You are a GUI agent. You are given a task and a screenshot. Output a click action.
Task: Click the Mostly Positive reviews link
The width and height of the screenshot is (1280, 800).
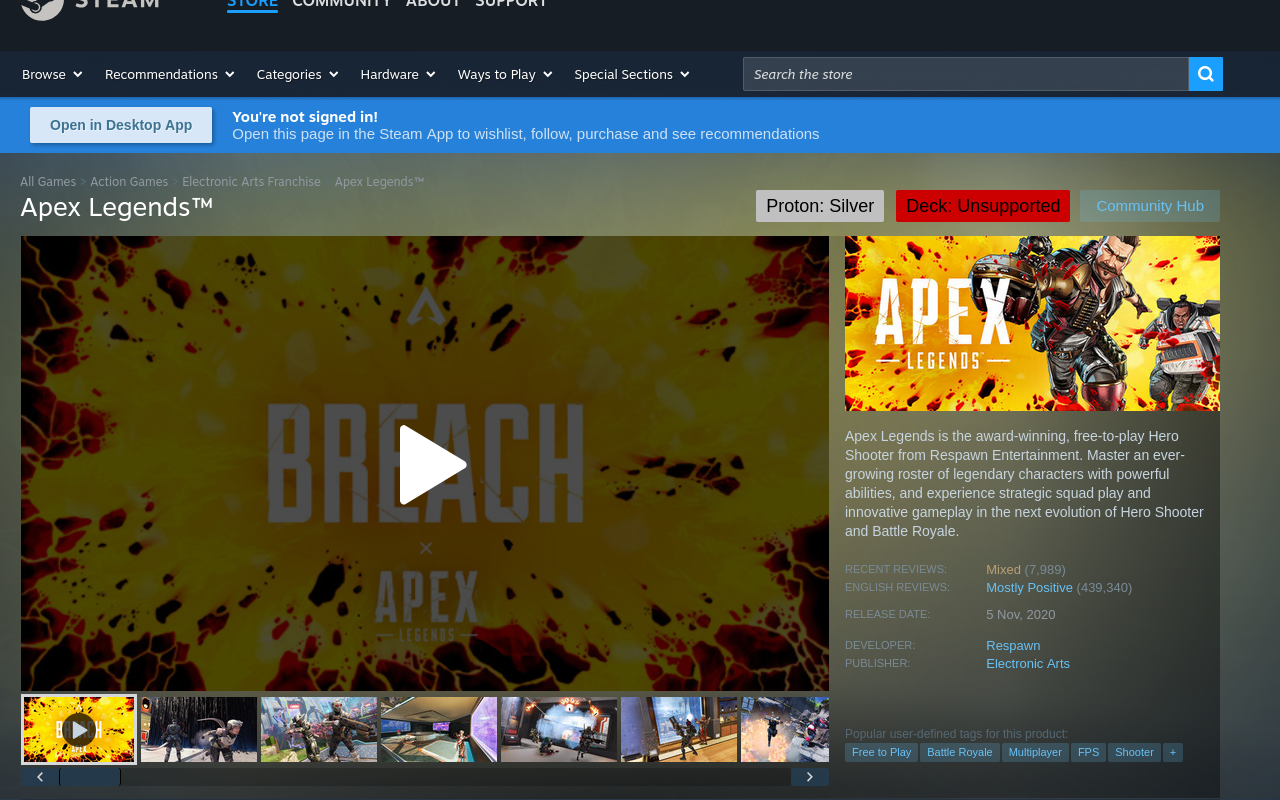[1029, 588]
